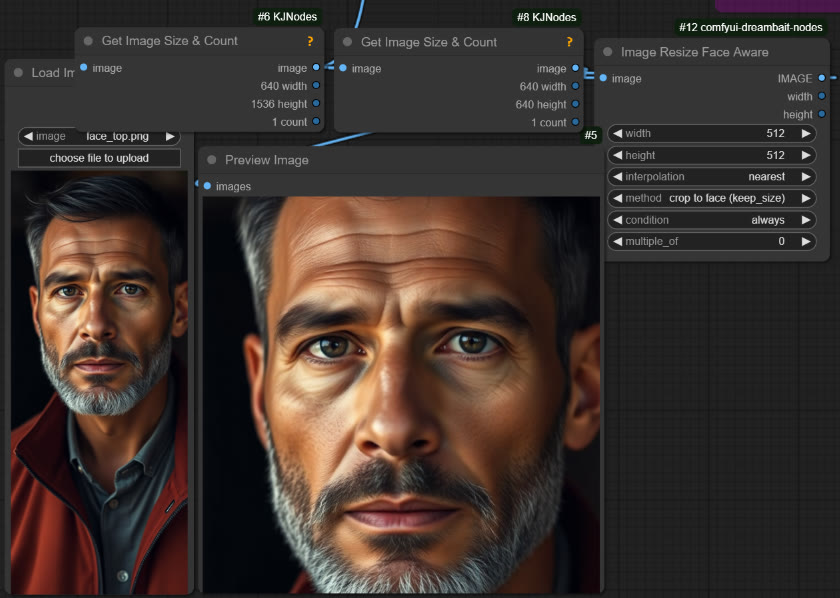Open the interpolation nearest dropdown
The image size is (840, 598).
click(x=712, y=177)
